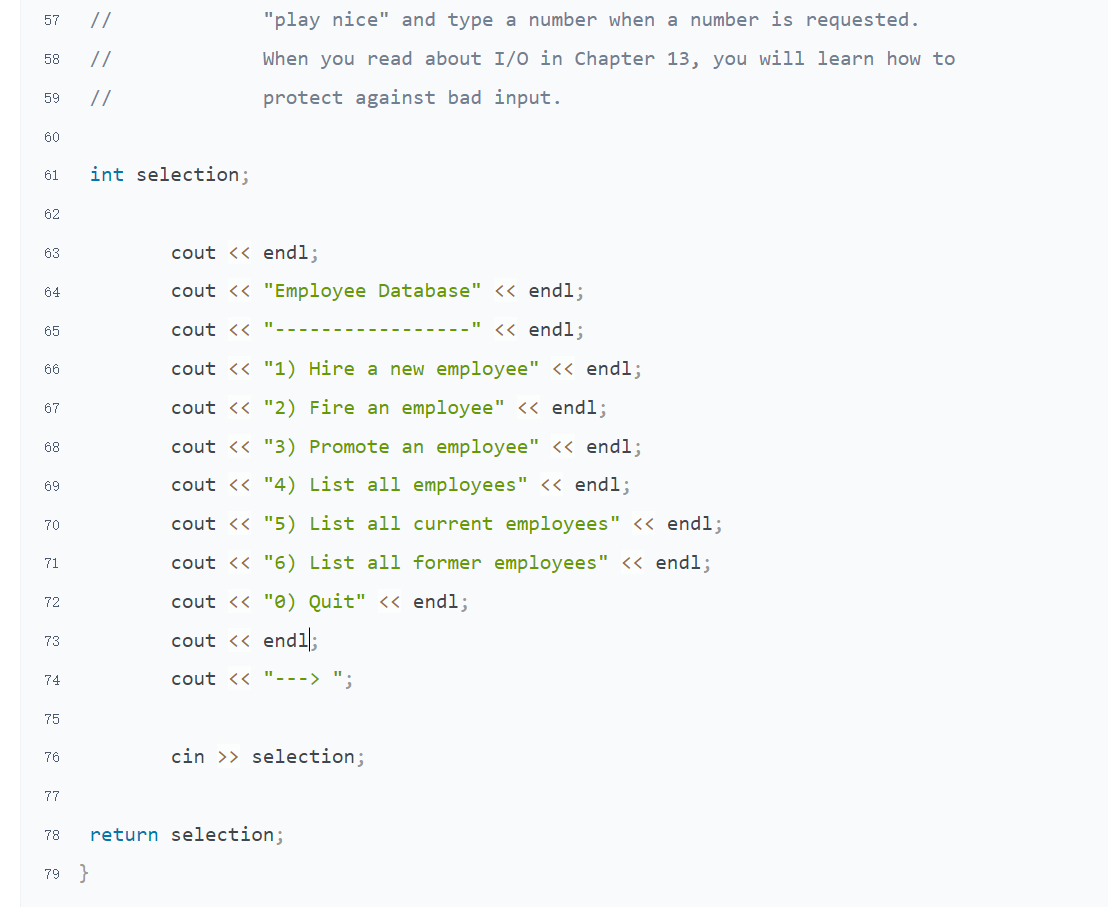Screen dimensions: 1108x908
Task: Click the "1) Hire a new employee" string
Action: pyautogui.click(x=401, y=369)
